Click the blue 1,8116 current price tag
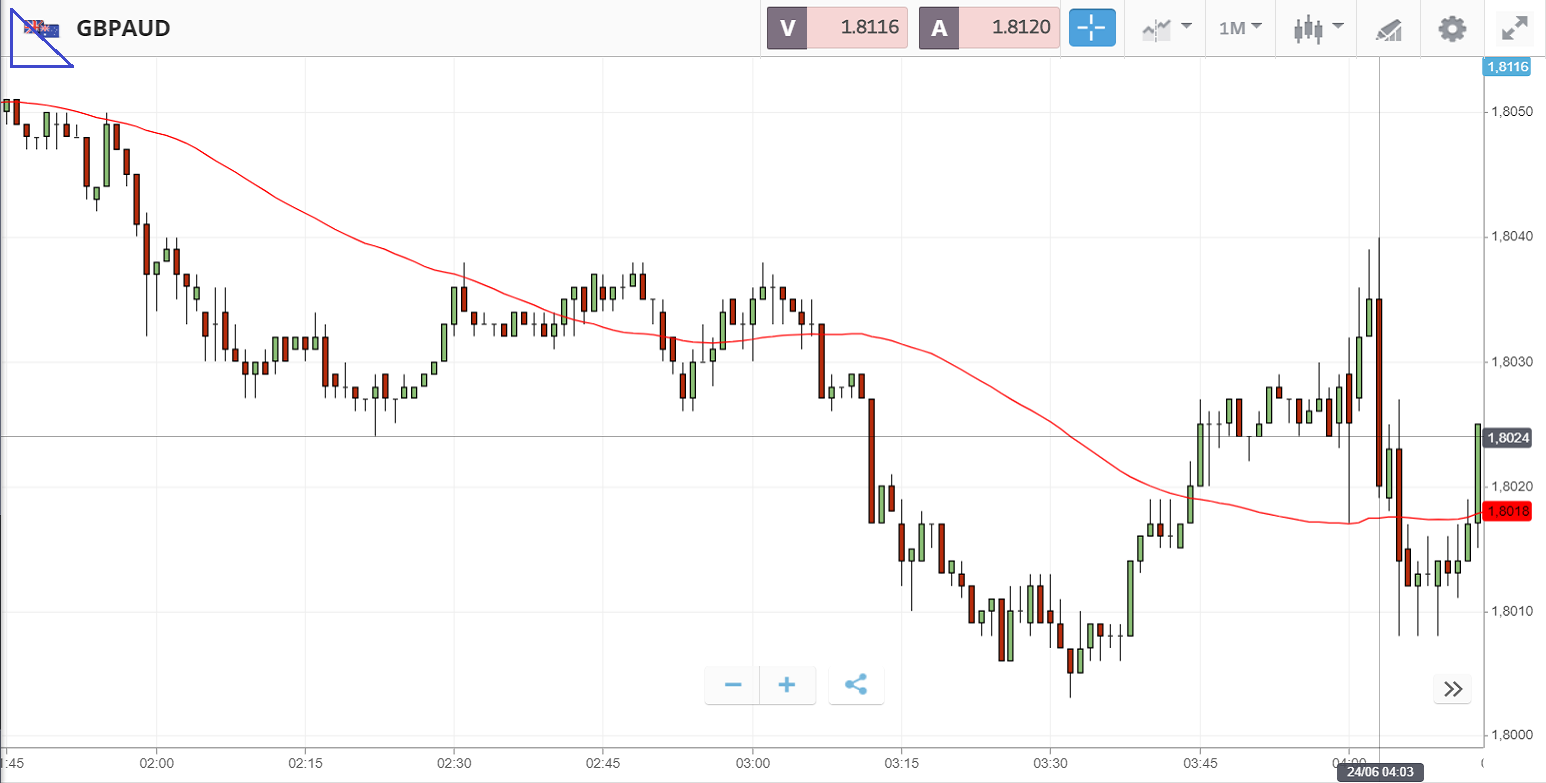The image size is (1546, 783). (x=1507, y=67)
